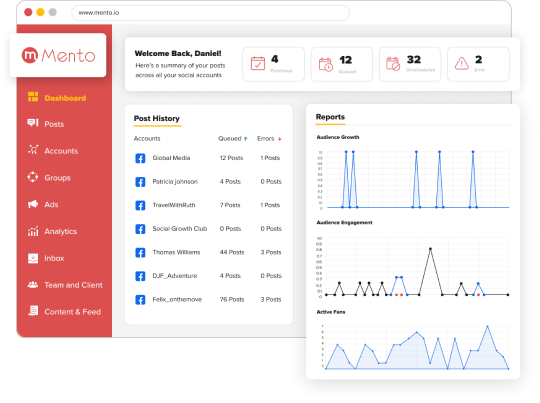The image size is (540, 403).
Task: Open the Dashboard grid icon in sidebar
Action: click(x=33, y=97)
